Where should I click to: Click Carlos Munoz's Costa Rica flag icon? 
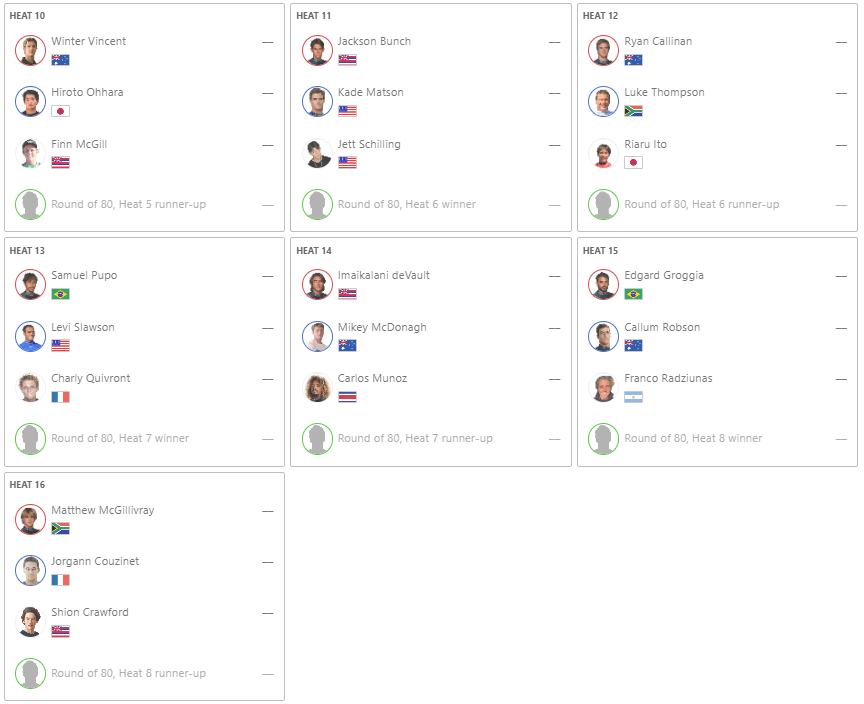coord(347,397)
